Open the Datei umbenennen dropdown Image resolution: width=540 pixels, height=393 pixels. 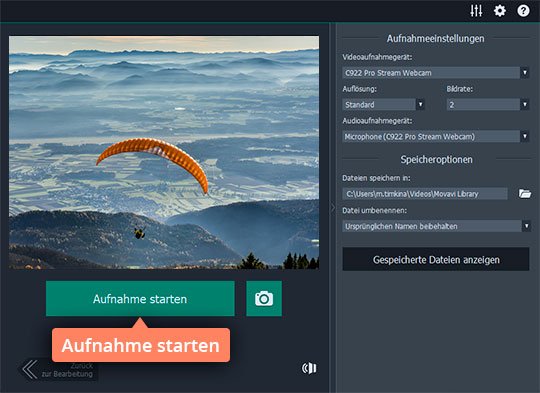(x=436, y=226)
